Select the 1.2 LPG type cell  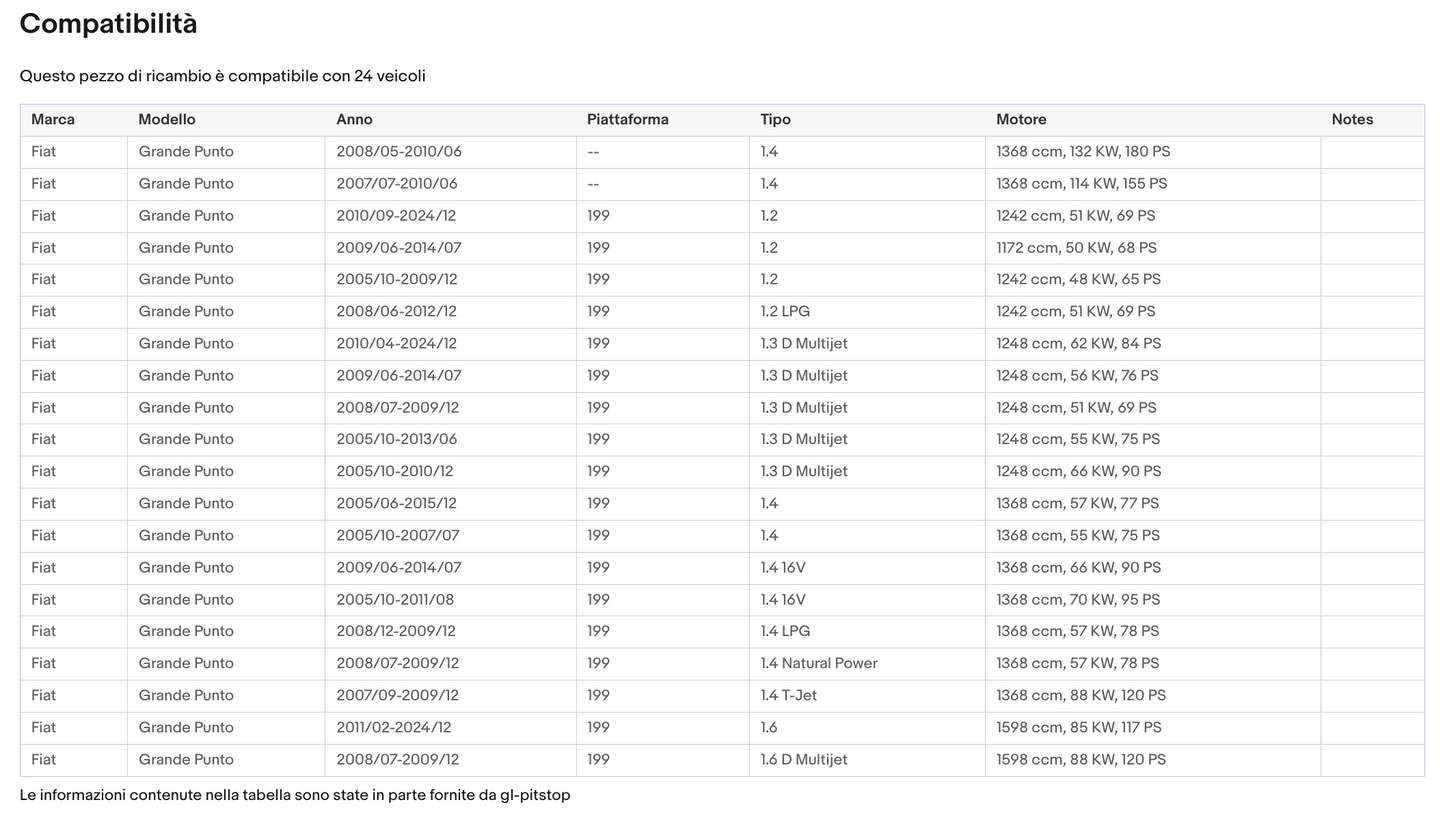pyautogui.click(x=785, y=312)
